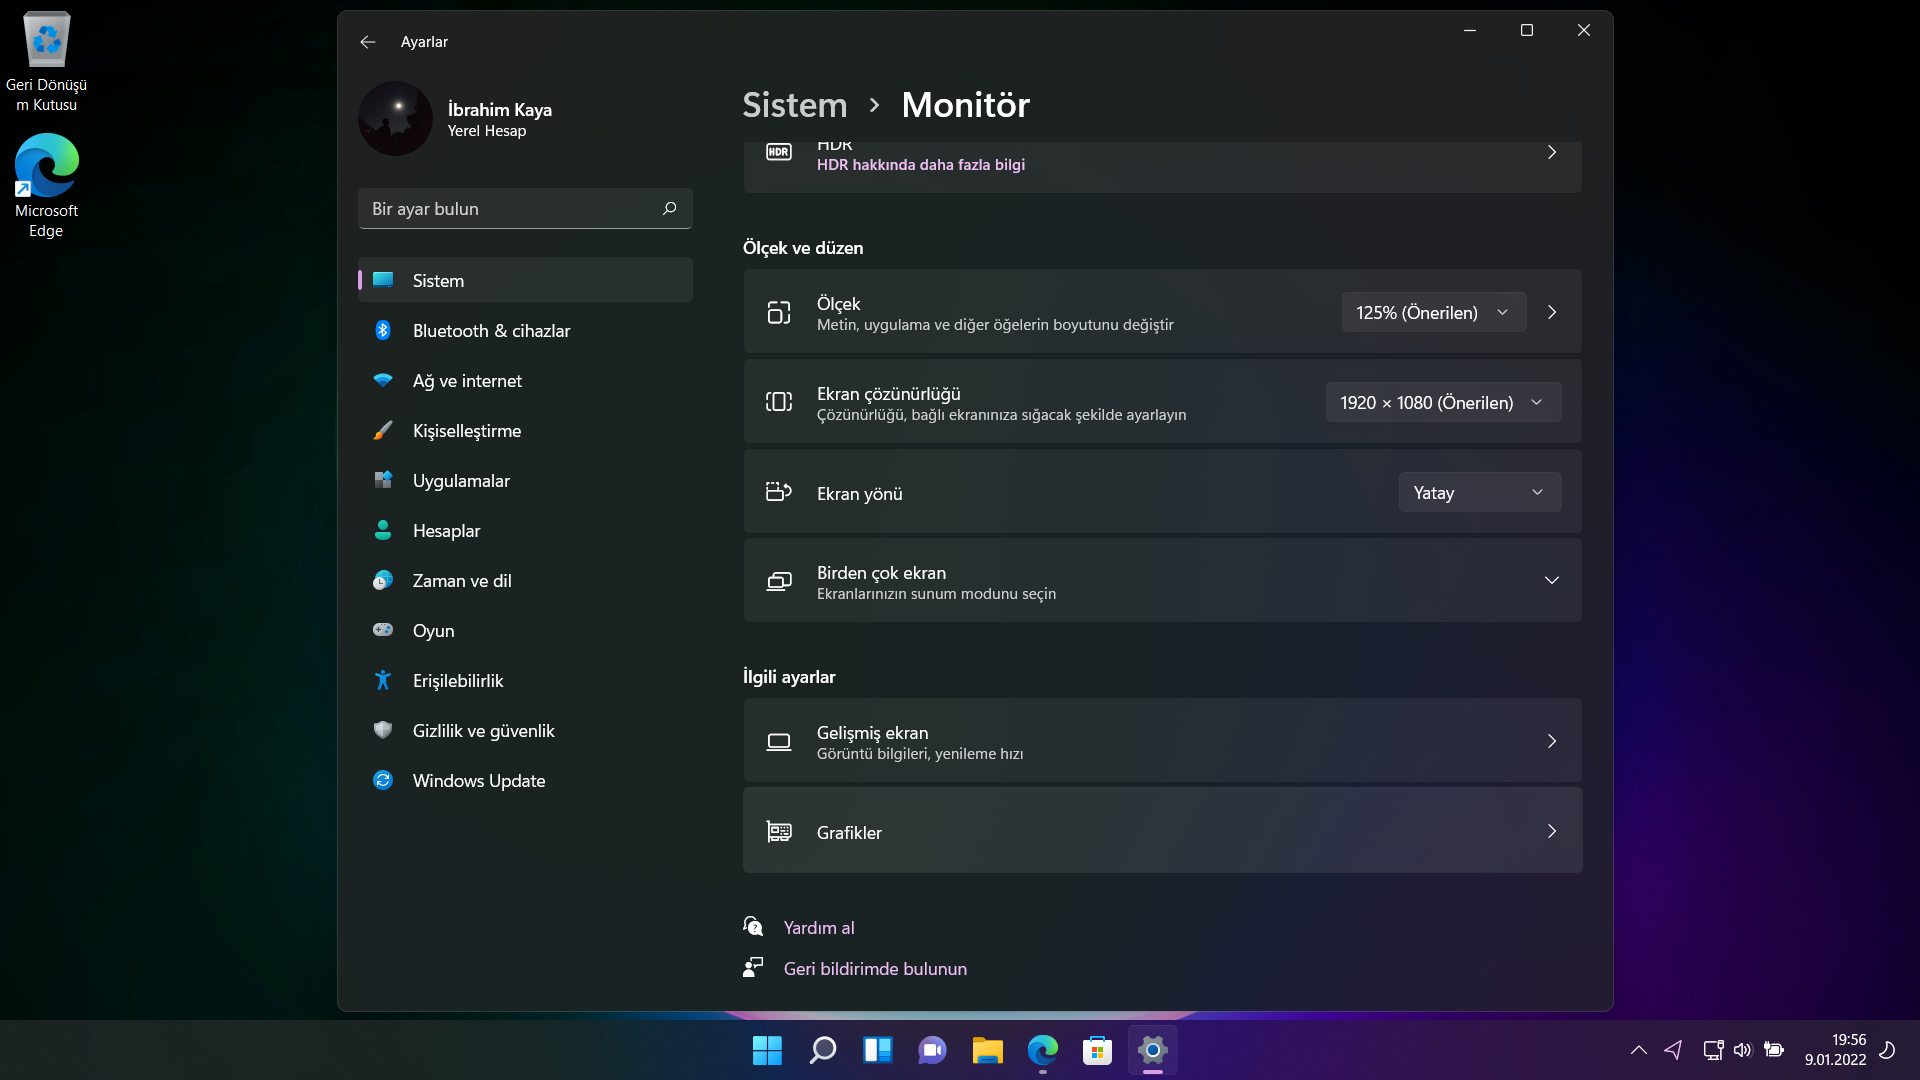
Task: Click the volume icon in system tray
Action: 1743,1050
